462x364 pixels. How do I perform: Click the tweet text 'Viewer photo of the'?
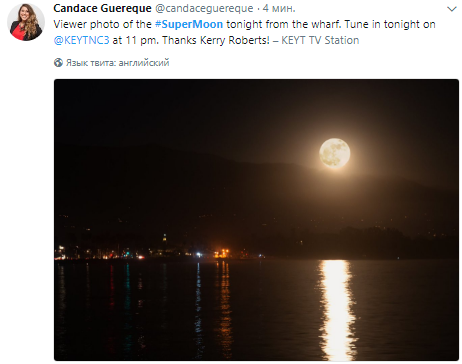tap(102, 24)
